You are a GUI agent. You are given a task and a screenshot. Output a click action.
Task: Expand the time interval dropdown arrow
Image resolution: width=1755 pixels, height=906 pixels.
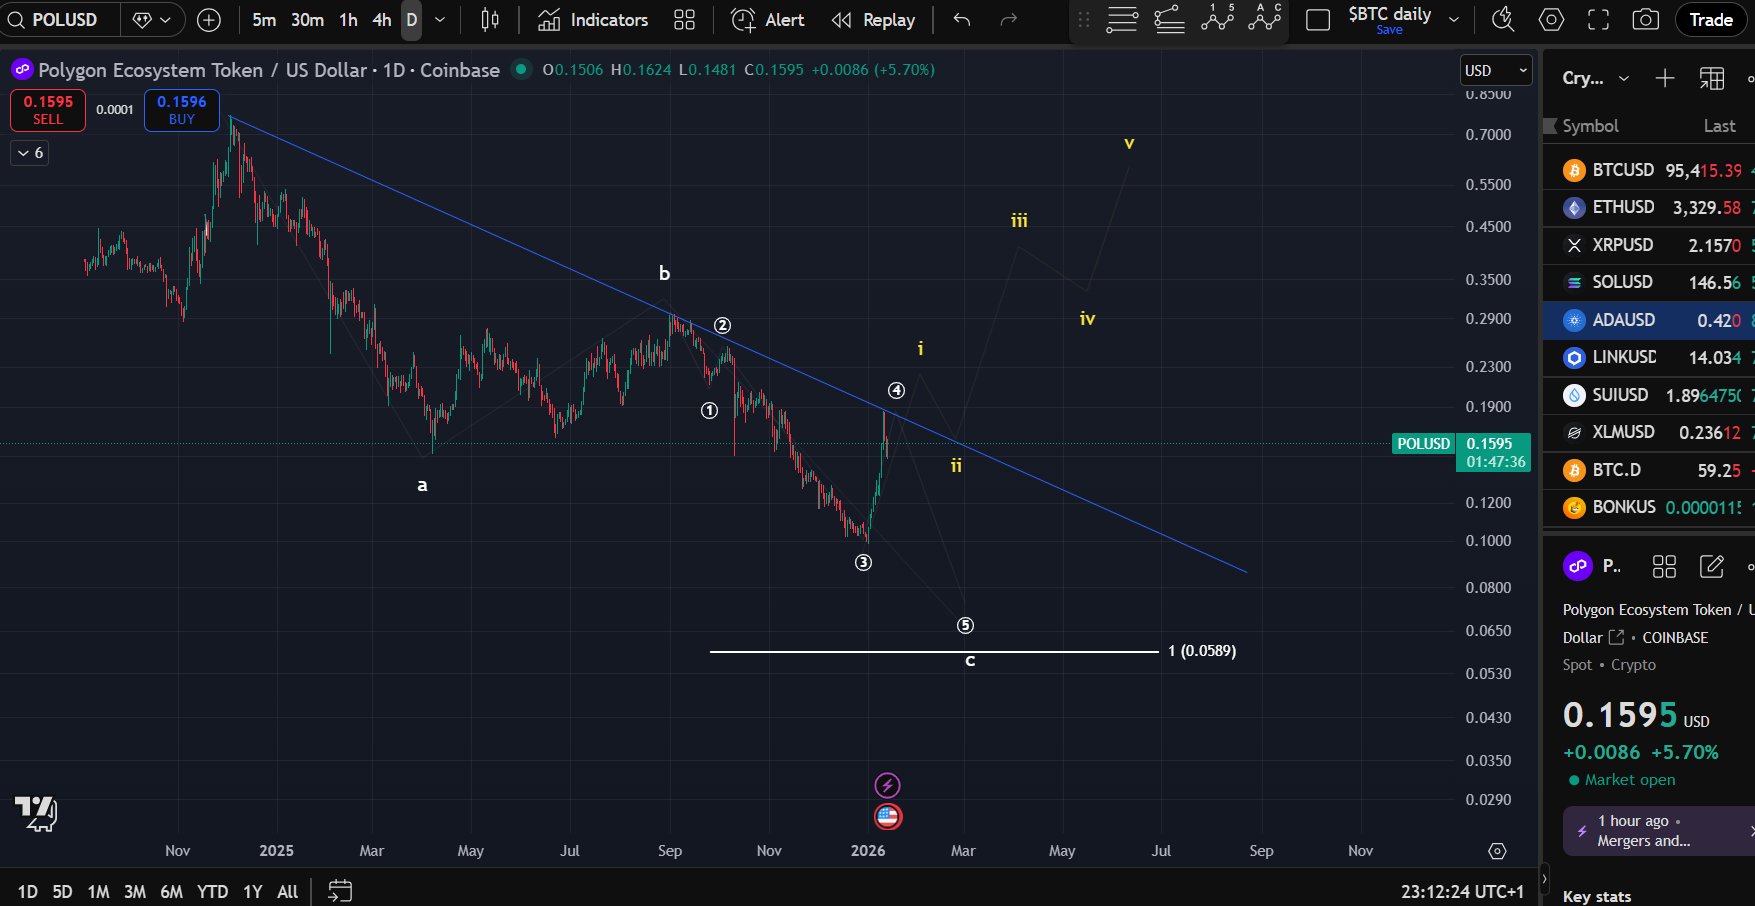[x=440, y=20]
